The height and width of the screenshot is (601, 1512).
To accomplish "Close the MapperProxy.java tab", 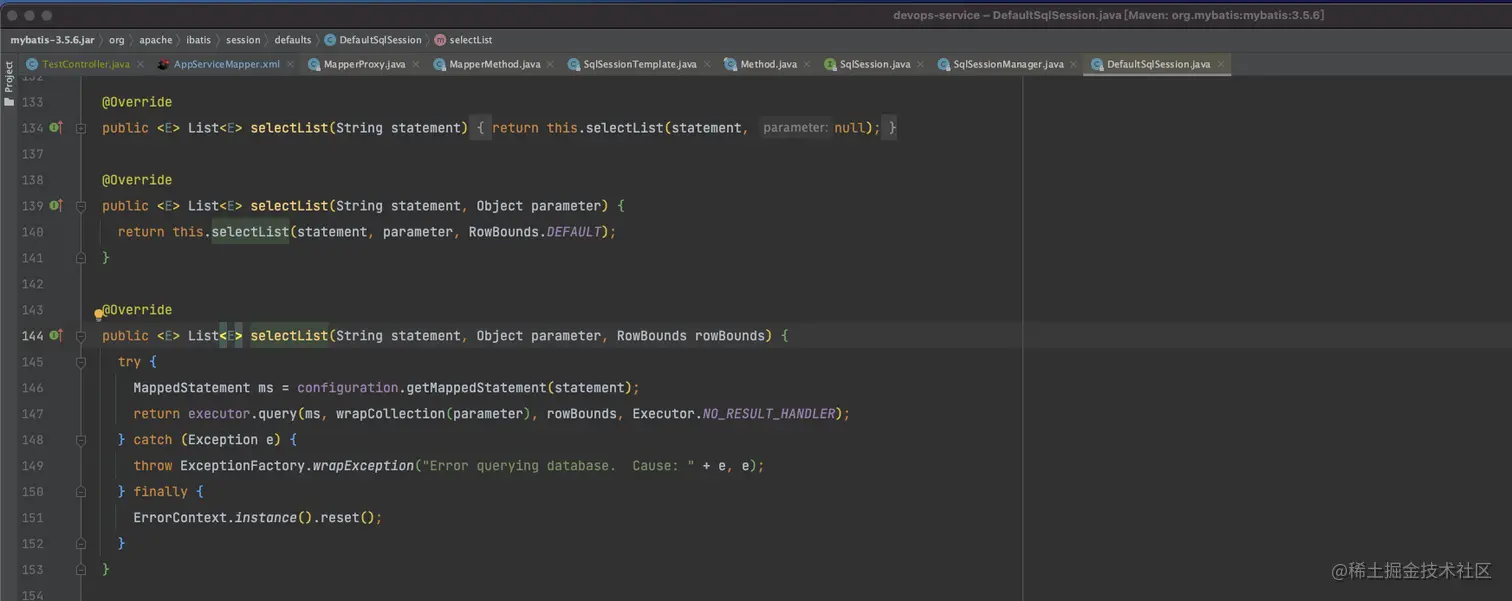I will point(415,64).
